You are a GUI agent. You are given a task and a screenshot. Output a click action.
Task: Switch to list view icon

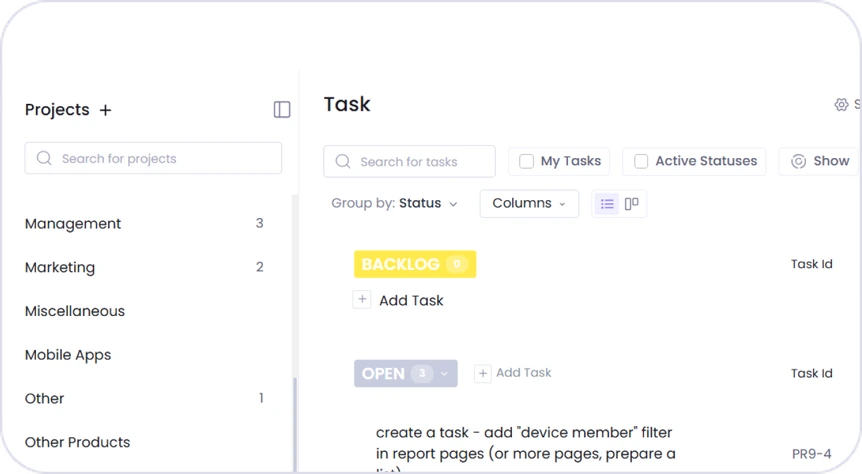tap(607, 204)
